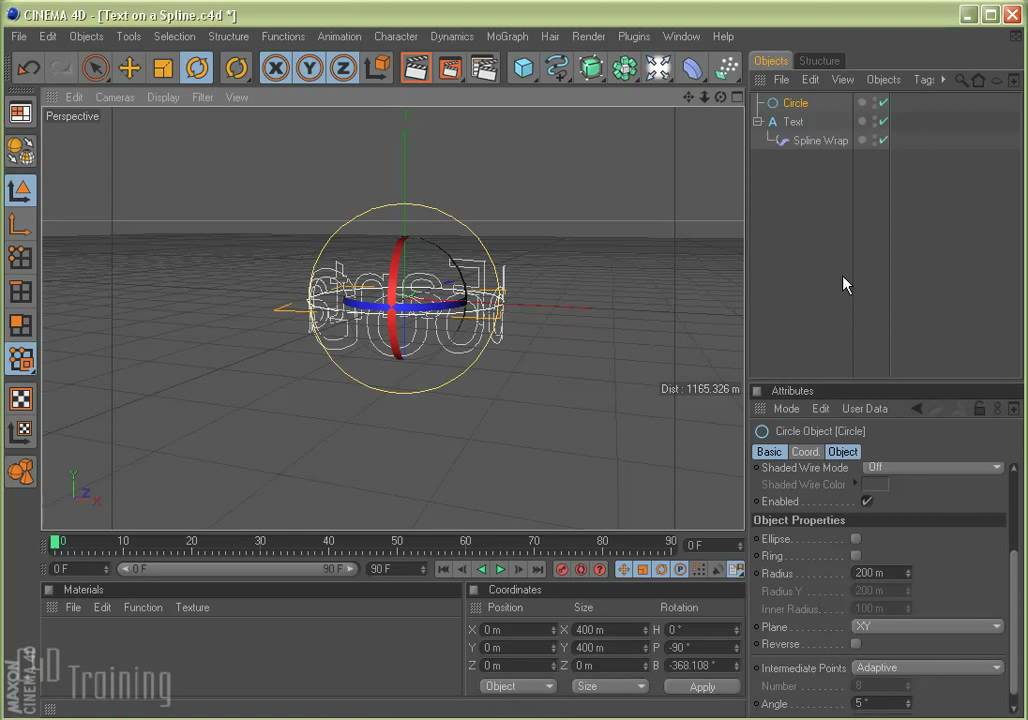1028x720 pixels.
Task: Click the record keyframe button
Action: [x=562, y=569]
